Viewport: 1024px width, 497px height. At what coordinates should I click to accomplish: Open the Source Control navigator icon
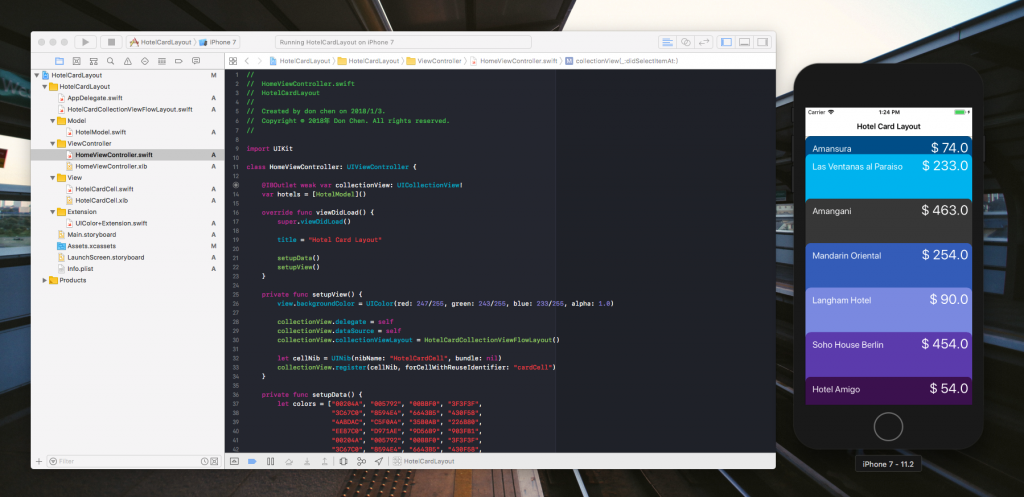coord(76,61)
